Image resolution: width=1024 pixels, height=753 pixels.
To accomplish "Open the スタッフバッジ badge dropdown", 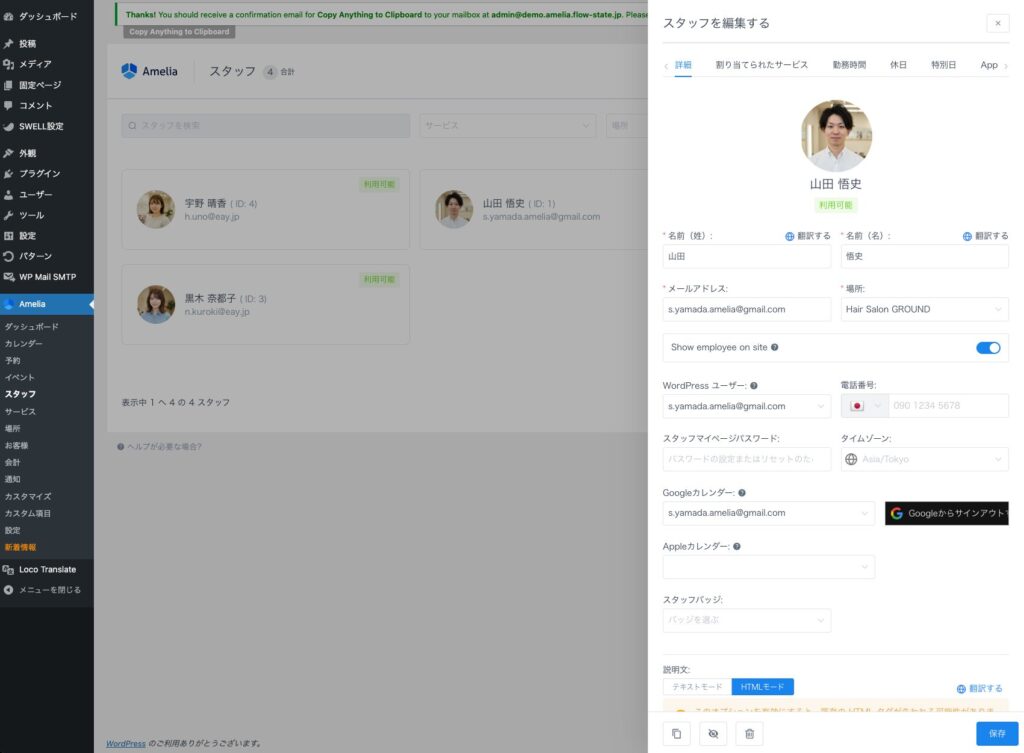I will [746, 620].
